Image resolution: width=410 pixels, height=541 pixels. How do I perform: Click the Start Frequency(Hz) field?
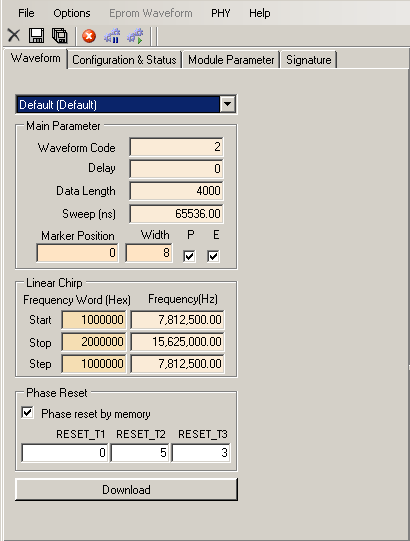tap(177, 320)
